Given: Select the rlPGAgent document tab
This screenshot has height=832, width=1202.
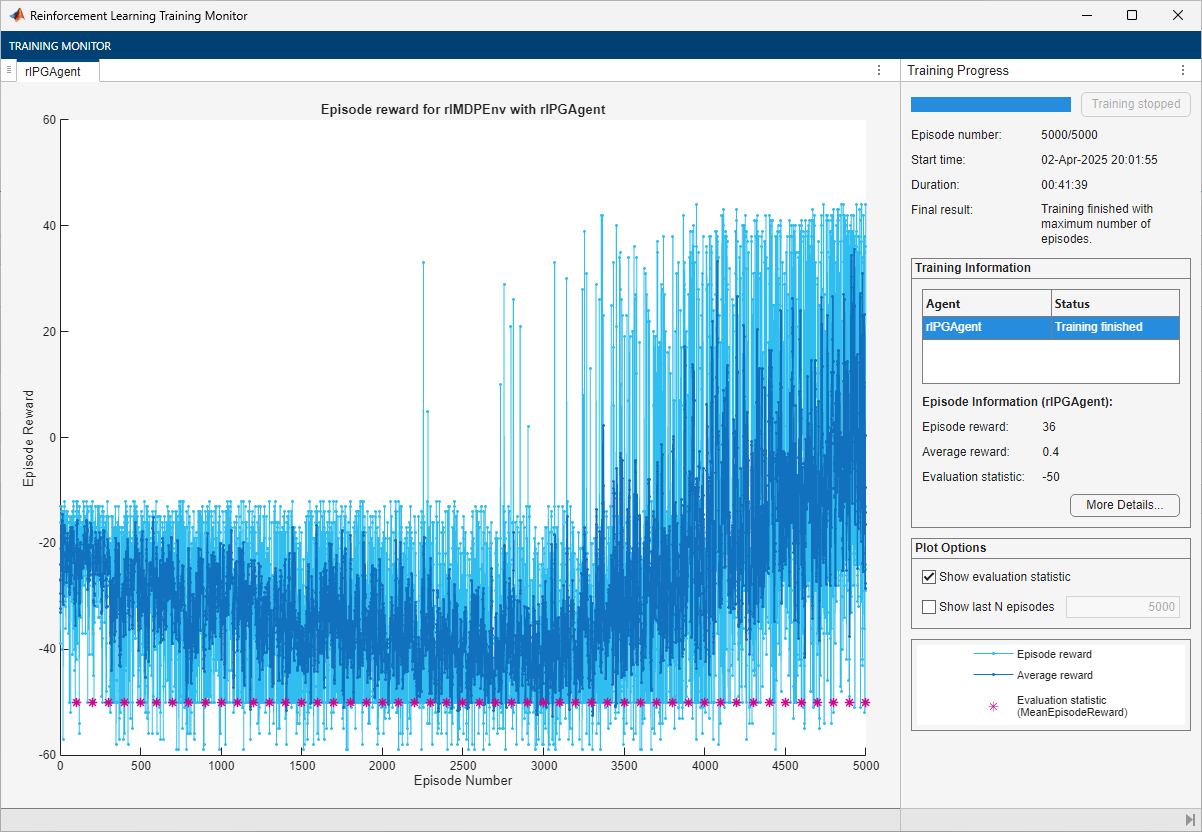Looking at the screenshot, I should [x=53, y=71].
